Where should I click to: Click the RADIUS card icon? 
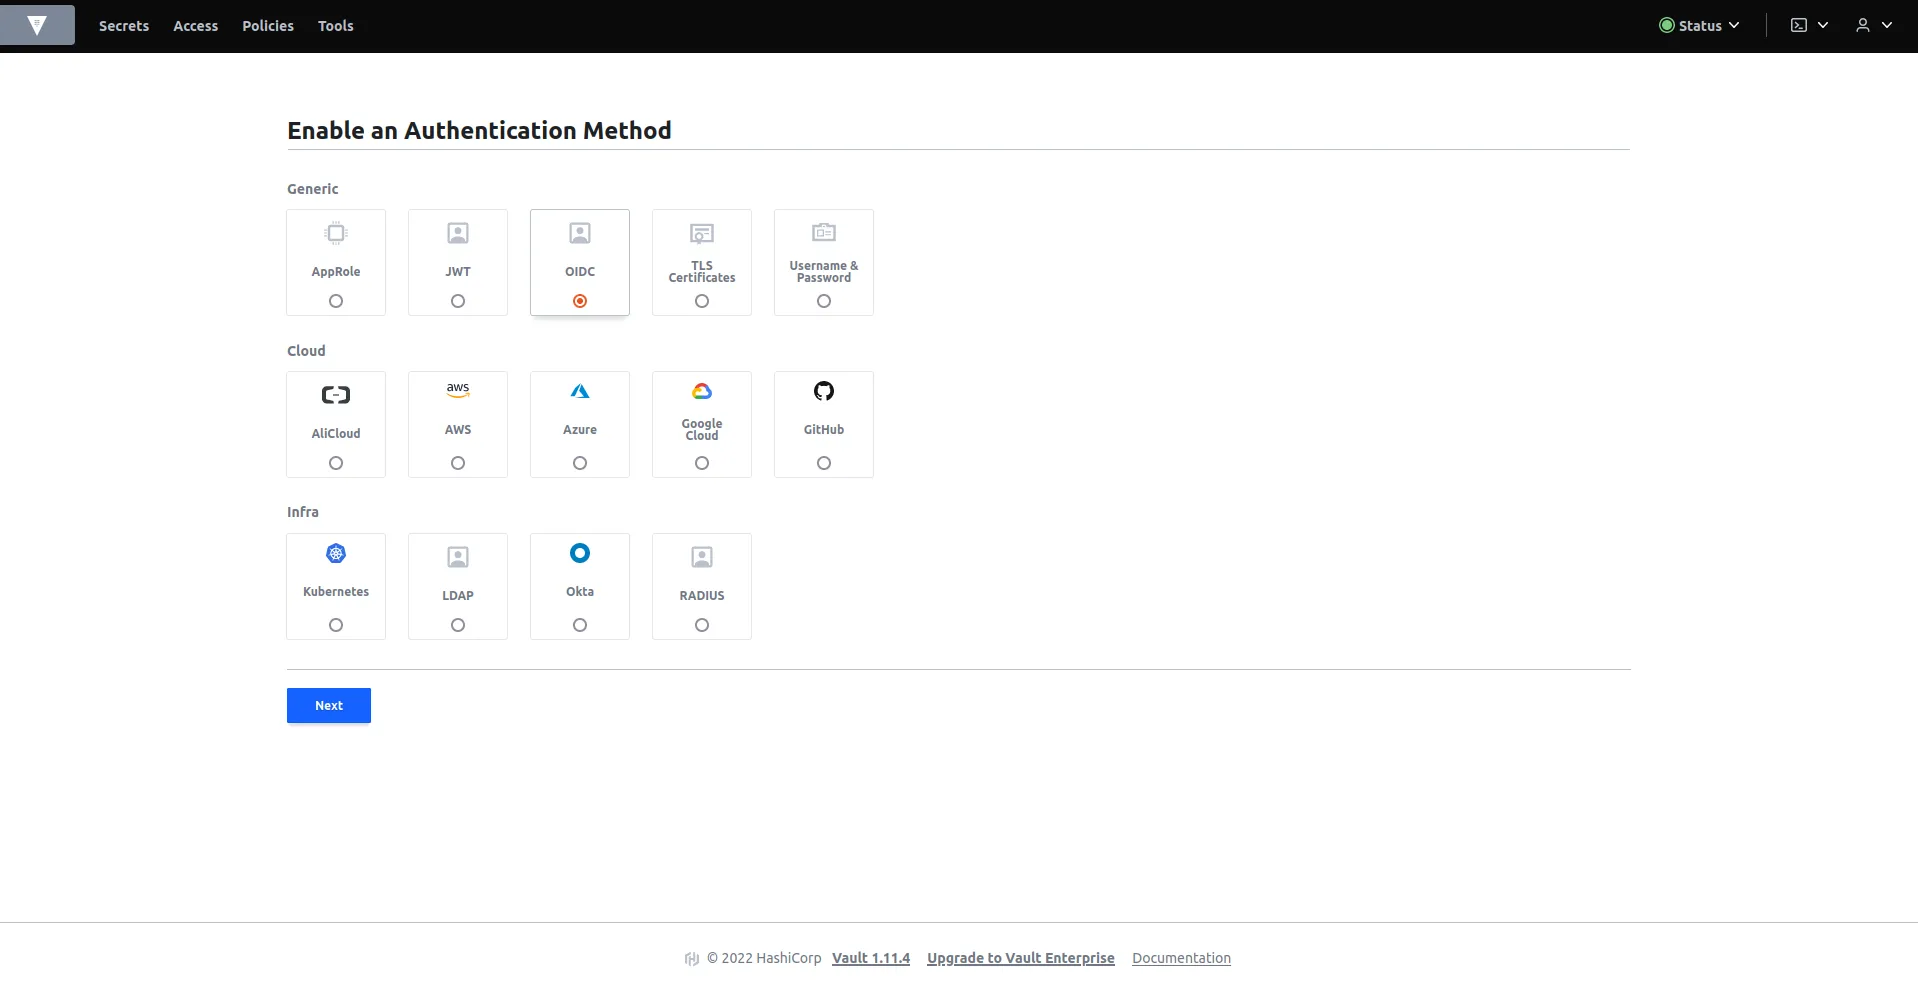click(702, 557)
